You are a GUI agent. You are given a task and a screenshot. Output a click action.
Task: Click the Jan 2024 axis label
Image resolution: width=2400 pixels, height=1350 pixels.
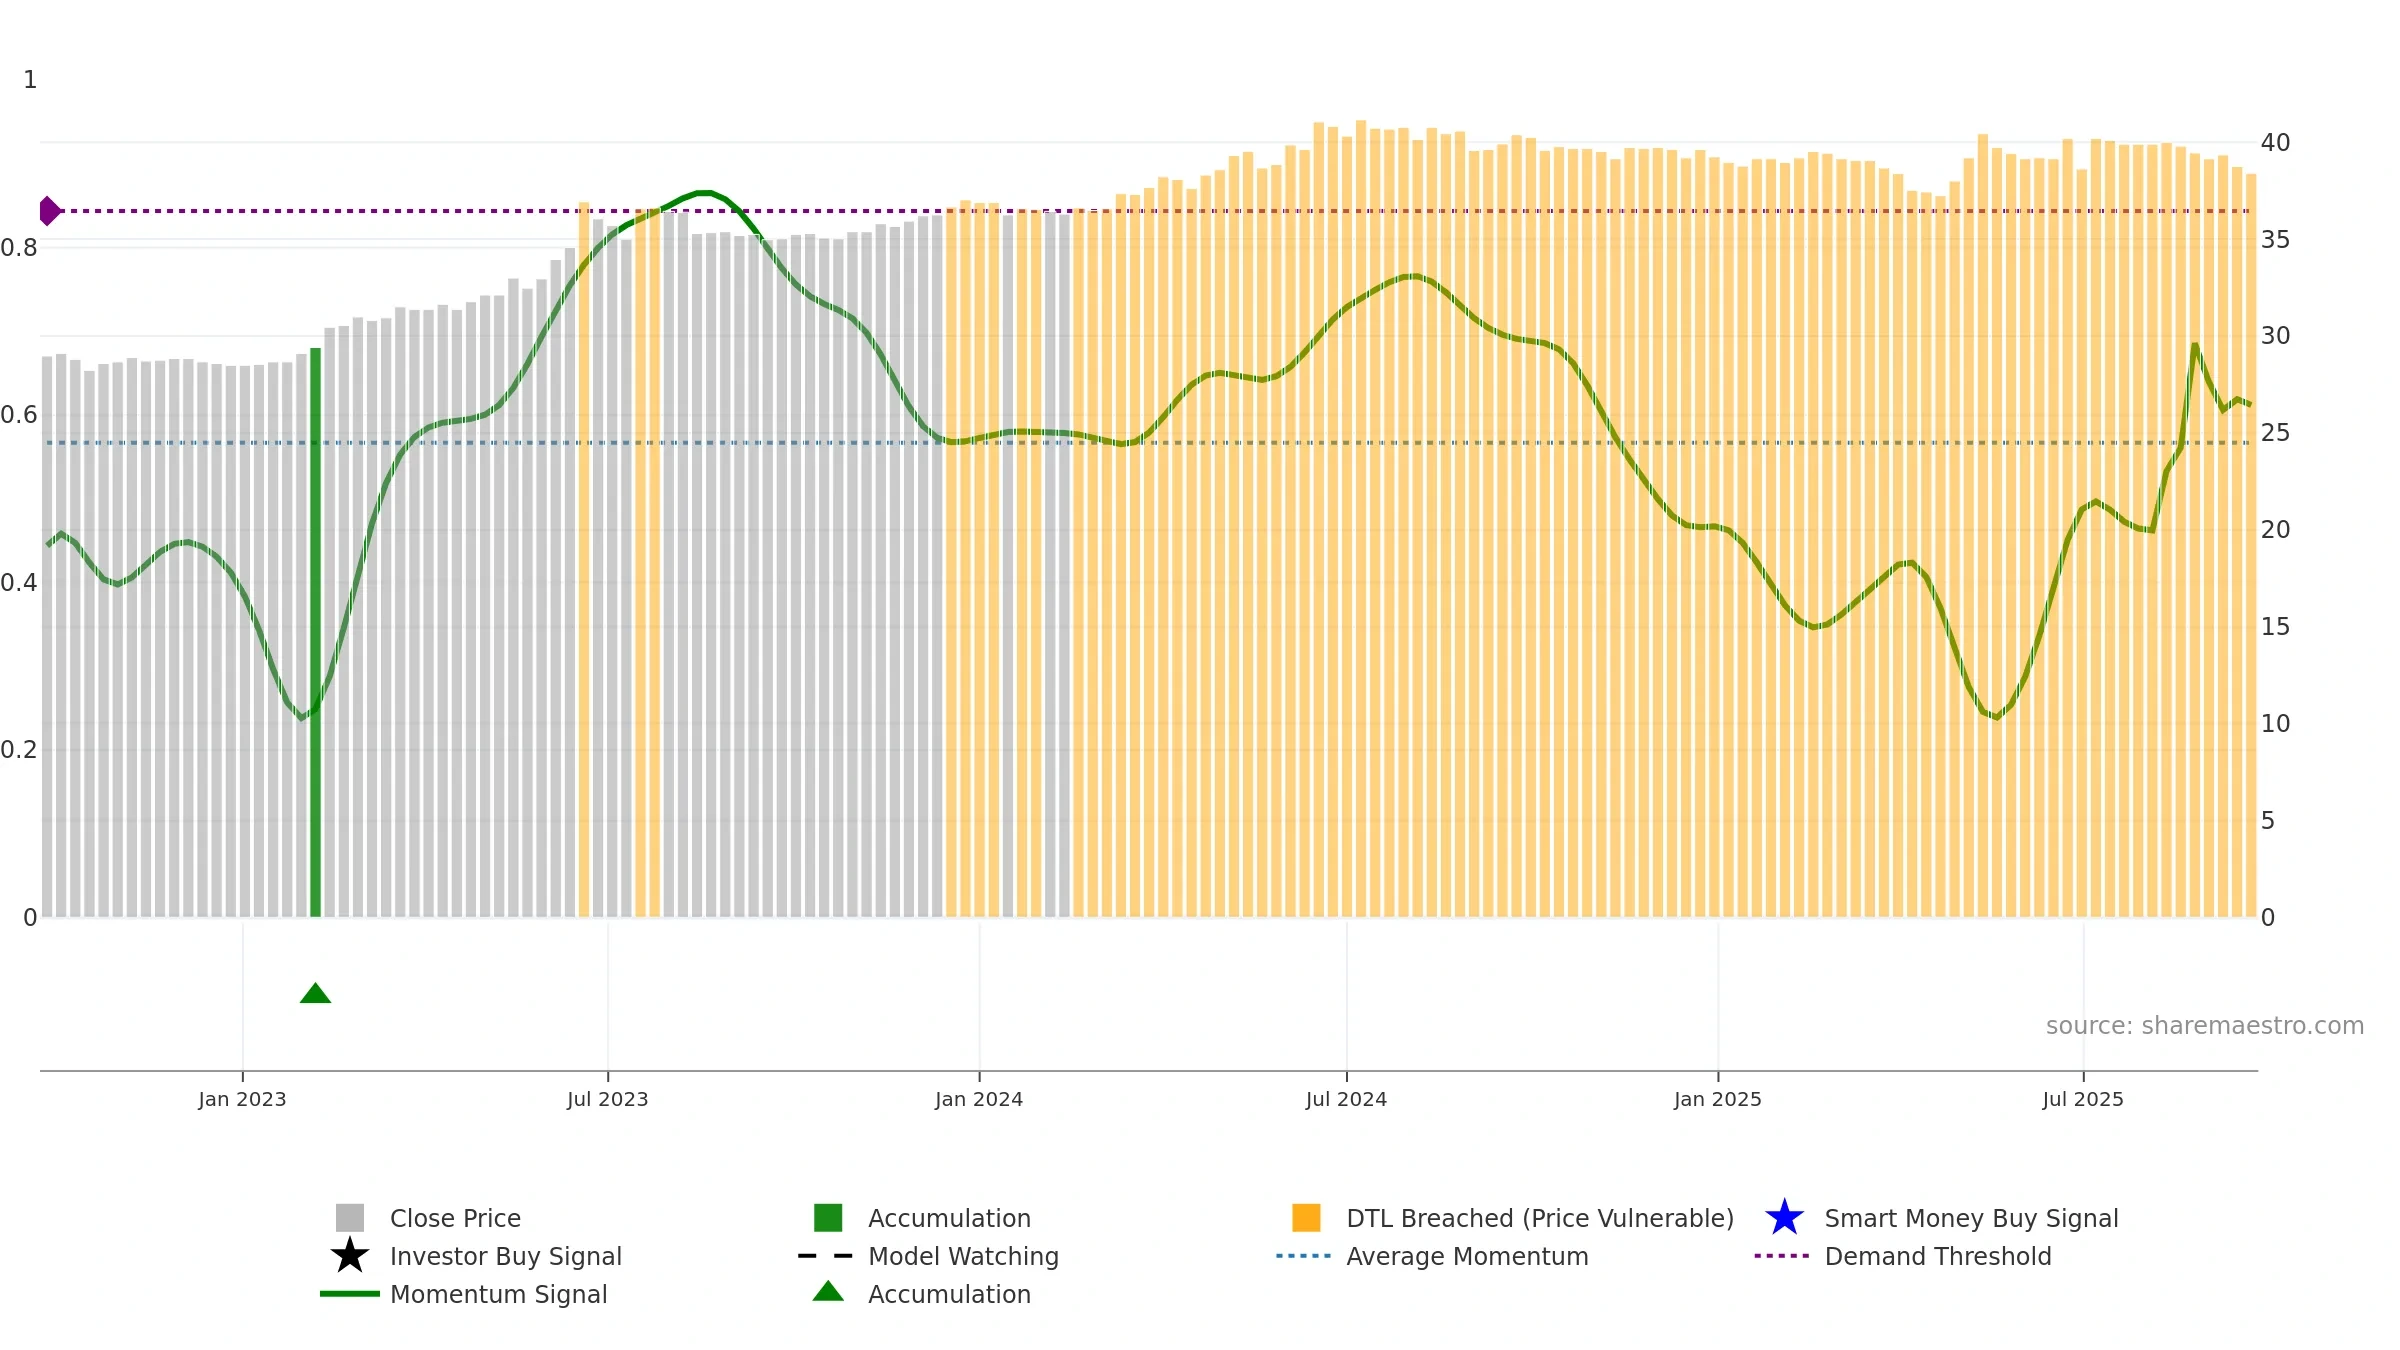[979, 1099]
